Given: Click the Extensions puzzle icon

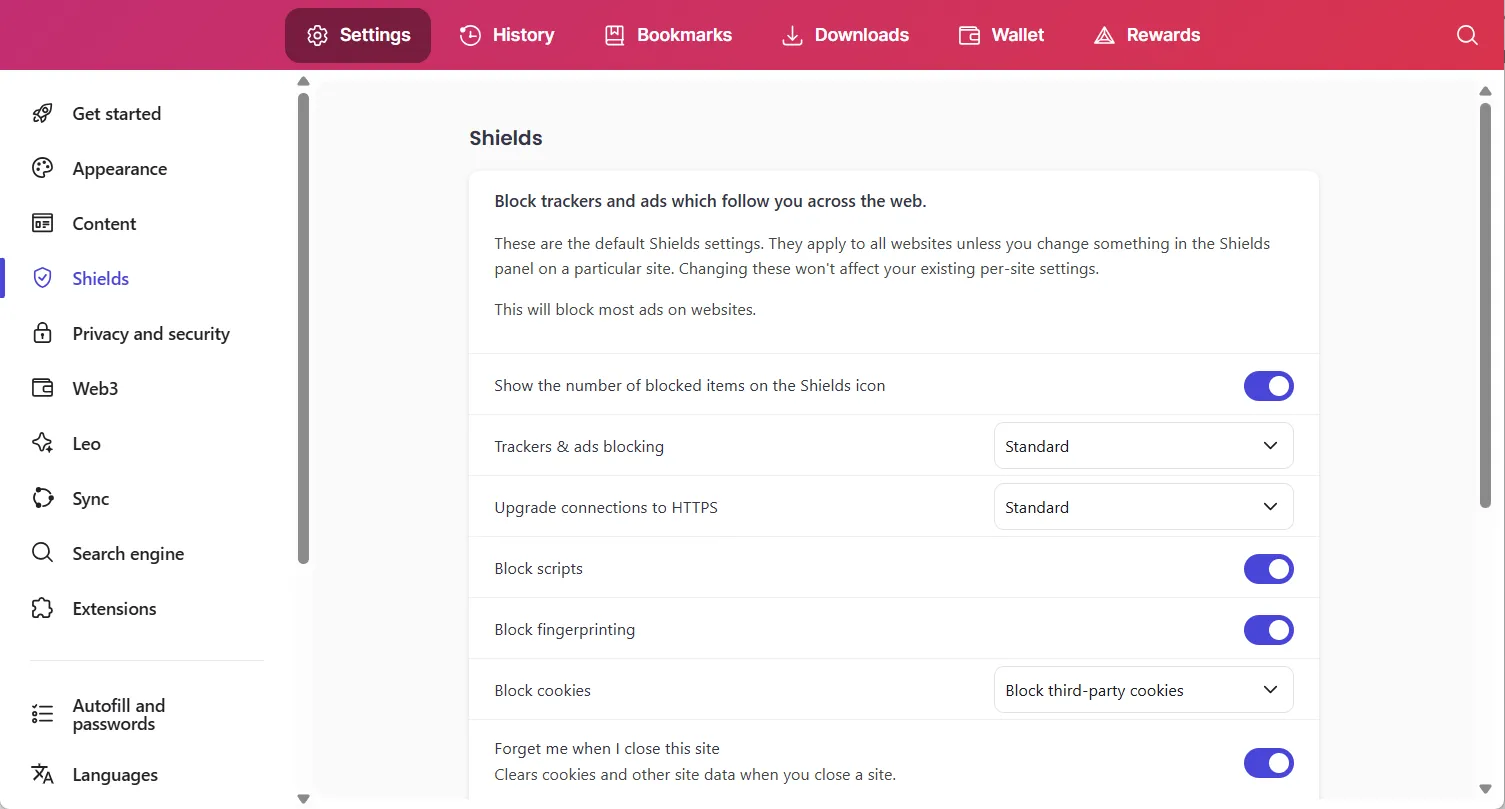Looking at the screenshot, I should pos(42,609).
